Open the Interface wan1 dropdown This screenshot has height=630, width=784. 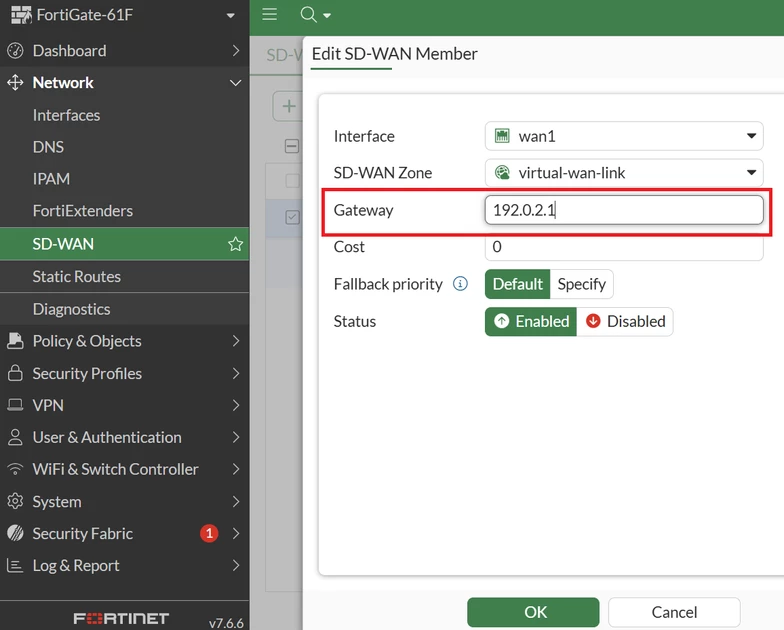point(624,136)
